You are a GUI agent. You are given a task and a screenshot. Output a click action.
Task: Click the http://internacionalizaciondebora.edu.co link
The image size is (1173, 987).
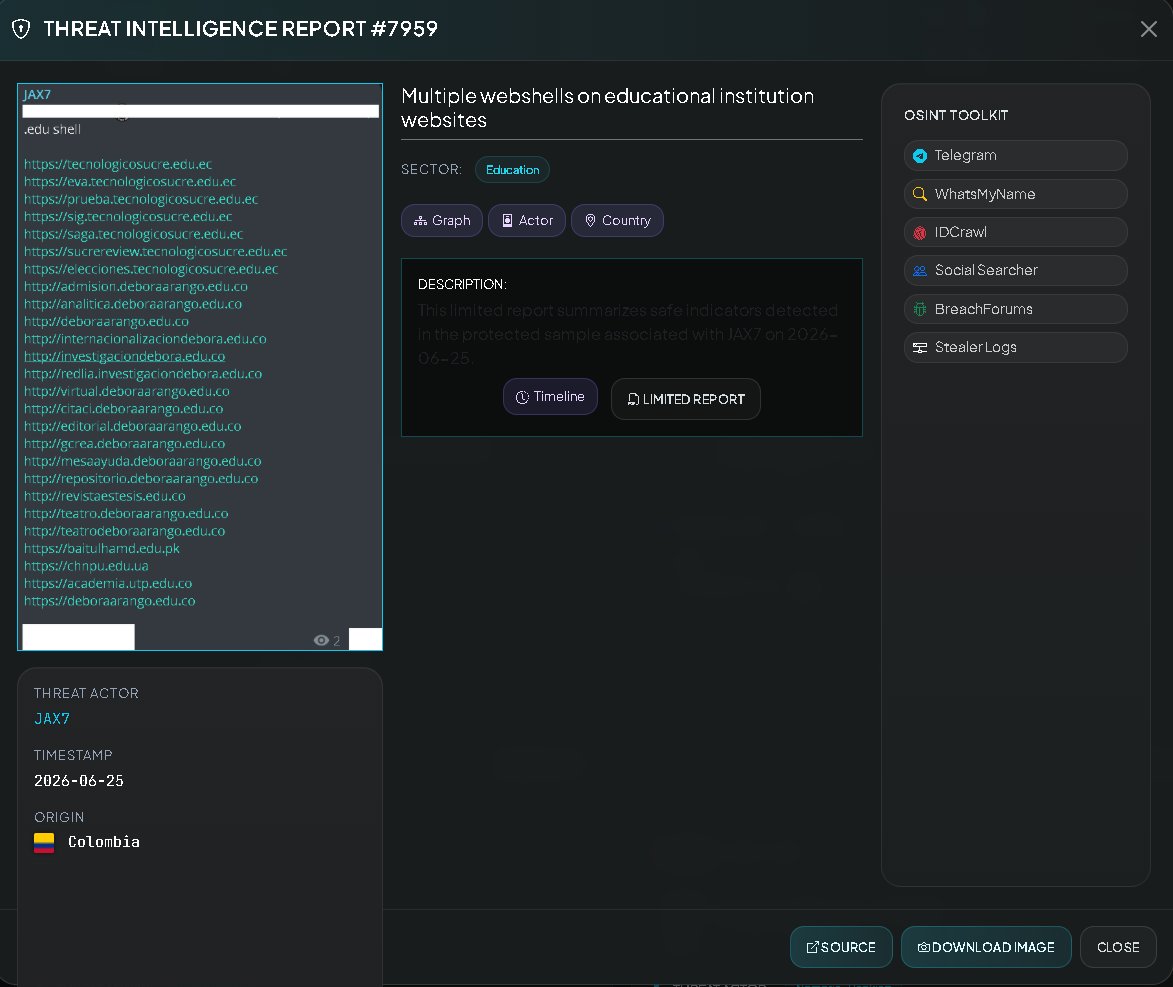[x=145, y=339]
